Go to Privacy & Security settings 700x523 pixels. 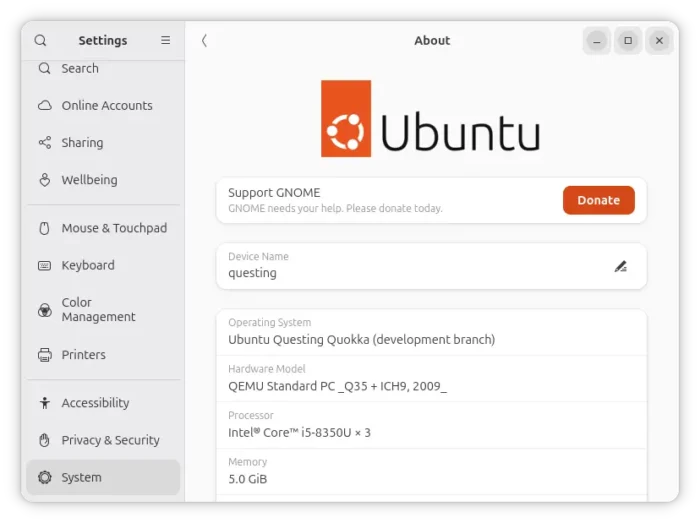point(110,440)
